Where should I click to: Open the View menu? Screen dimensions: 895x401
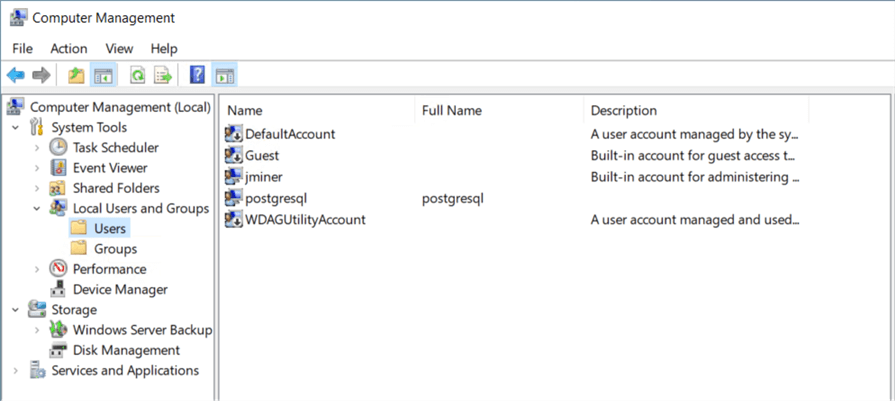(119, 48)
